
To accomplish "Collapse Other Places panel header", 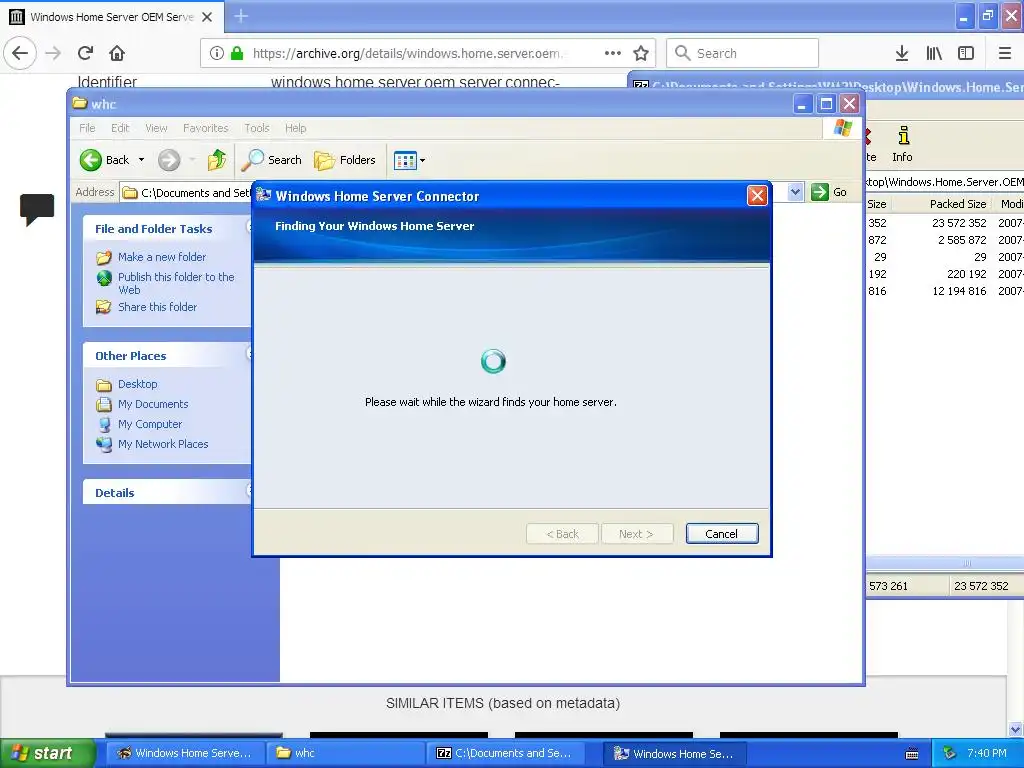I will [167, 356].
